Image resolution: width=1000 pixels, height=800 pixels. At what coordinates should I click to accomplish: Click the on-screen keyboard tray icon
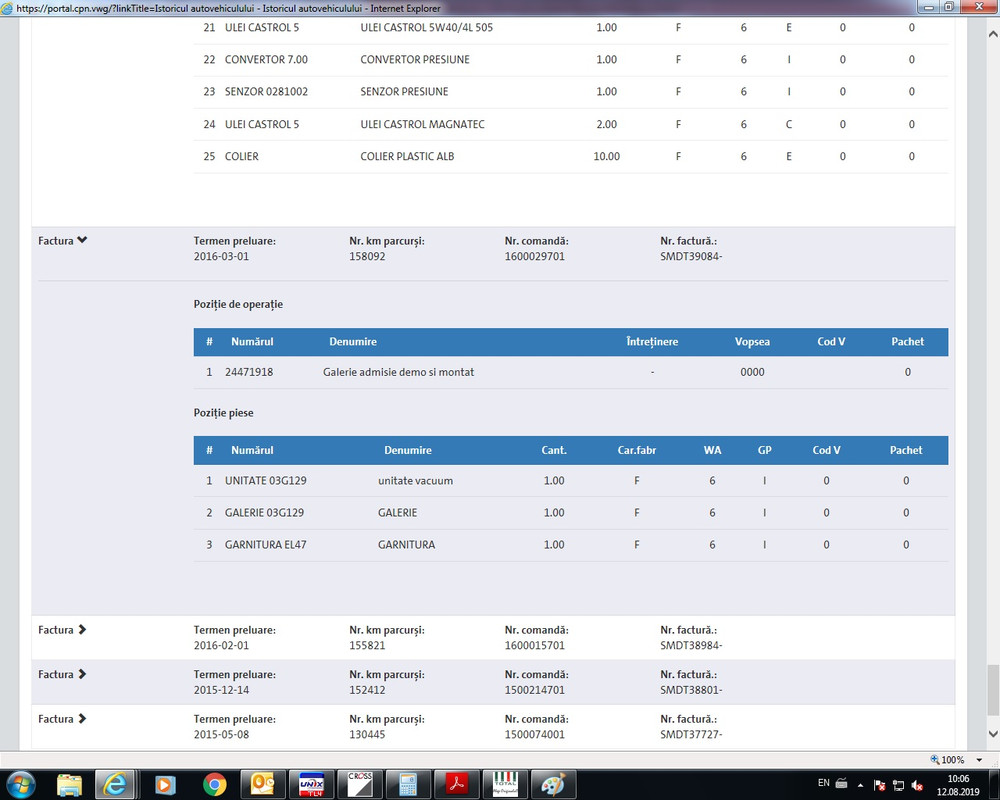tap(841, 783)
